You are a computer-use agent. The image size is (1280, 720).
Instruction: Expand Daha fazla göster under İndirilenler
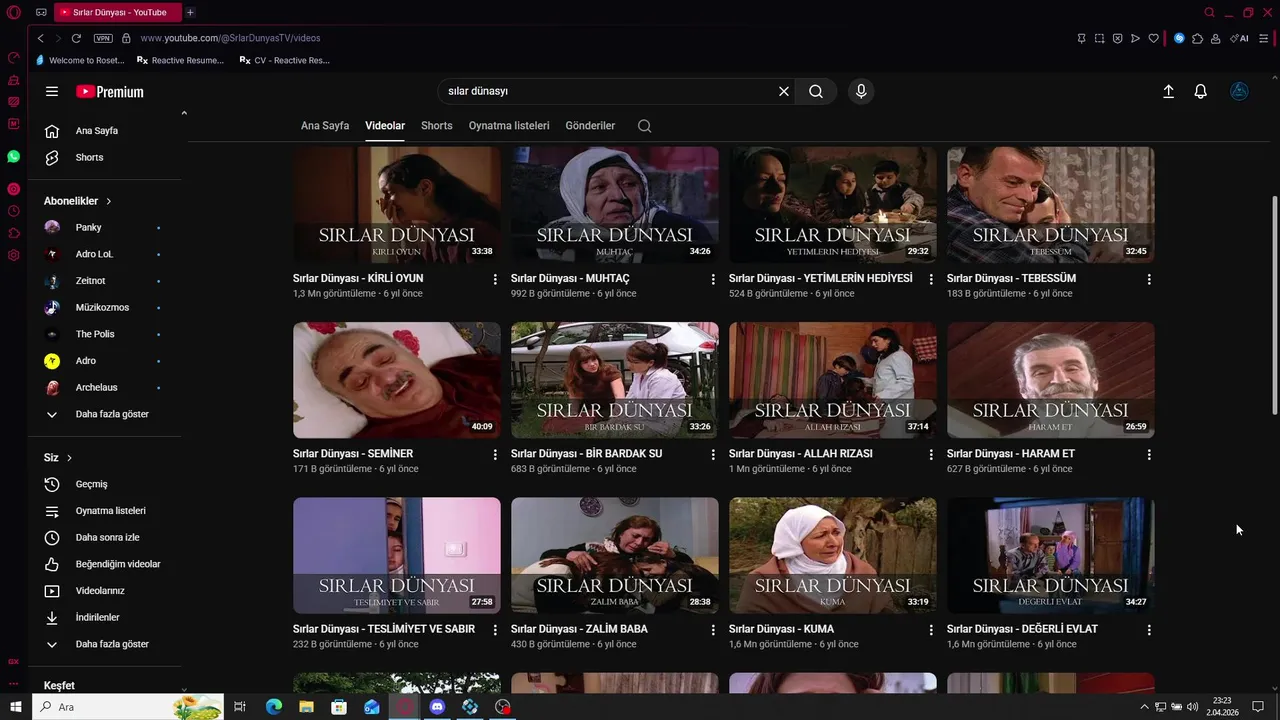(x=105, y=644)
